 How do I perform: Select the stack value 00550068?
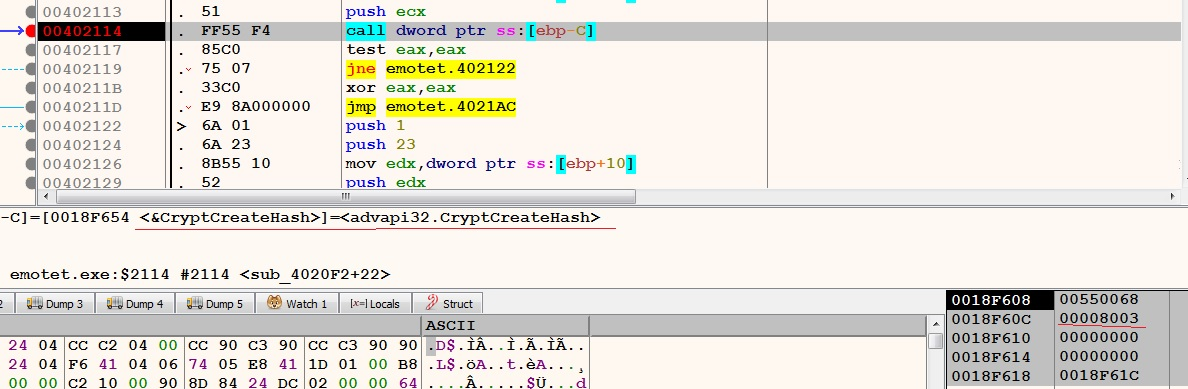tap(1099, 300)
